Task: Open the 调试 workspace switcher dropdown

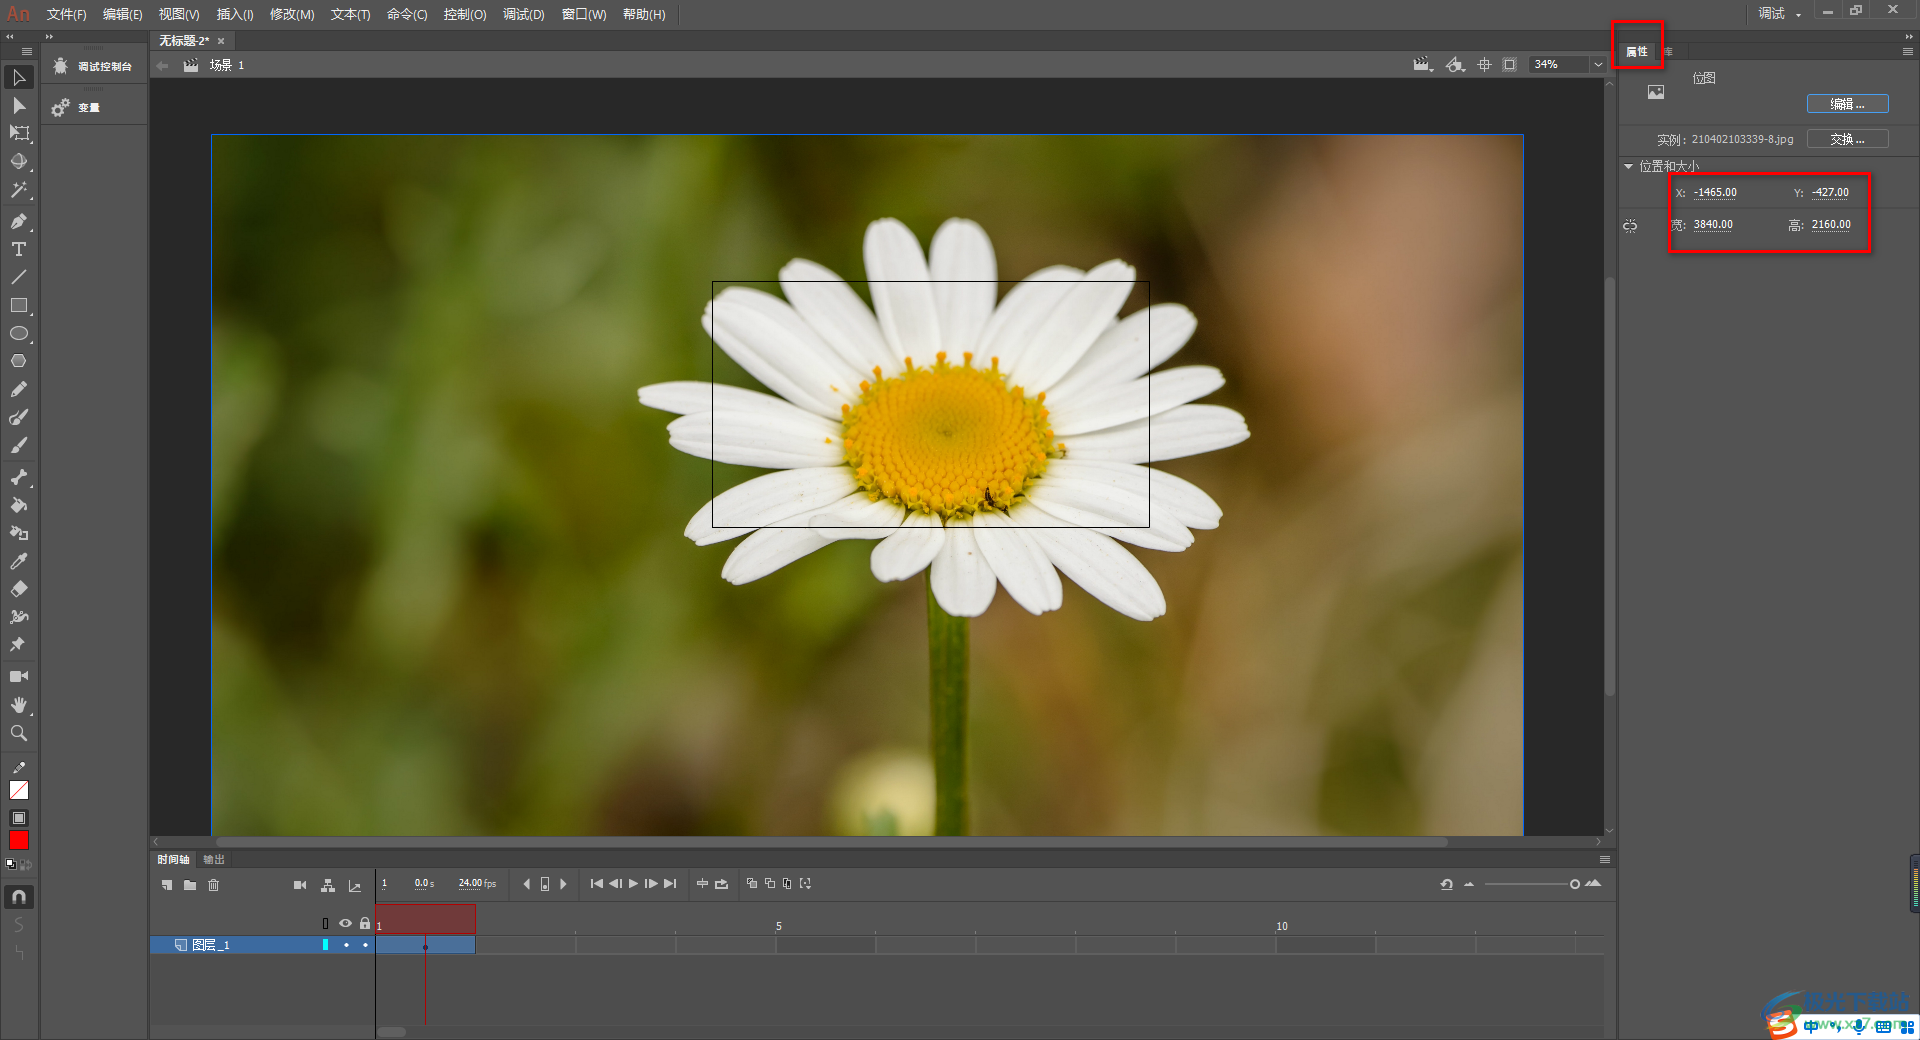Action: click(x=1780, y=13)
